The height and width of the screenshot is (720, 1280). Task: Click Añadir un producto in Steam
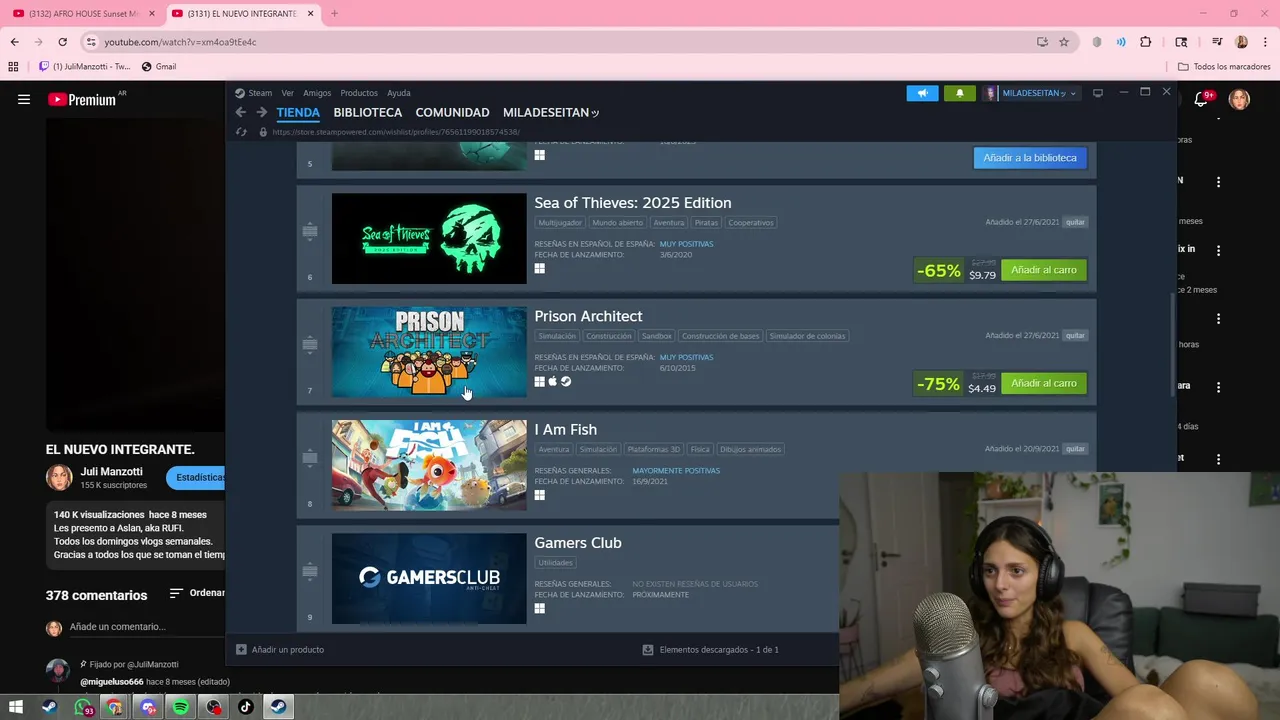[280, 650]
